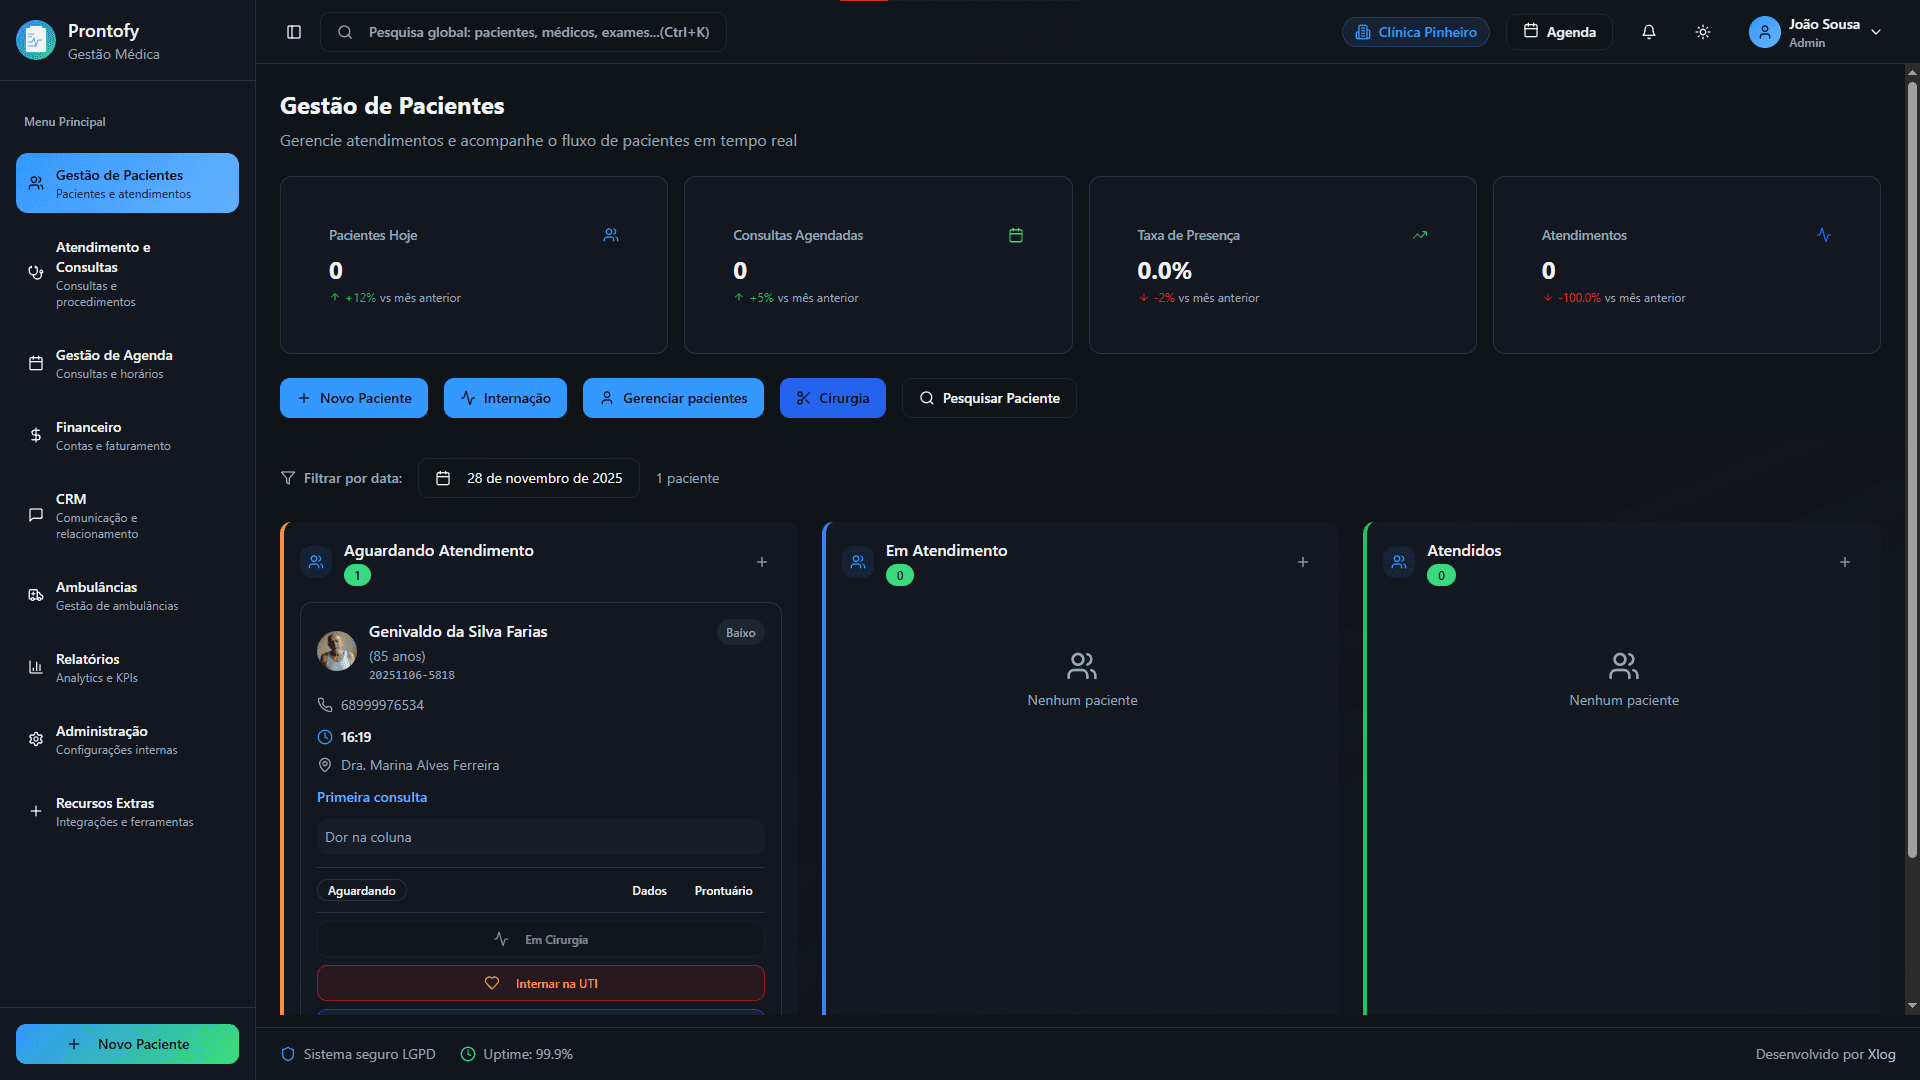The image size is (1920, 1080).
Task: Open Atendimento e Consultas menu item
Action: coord(127,273)
